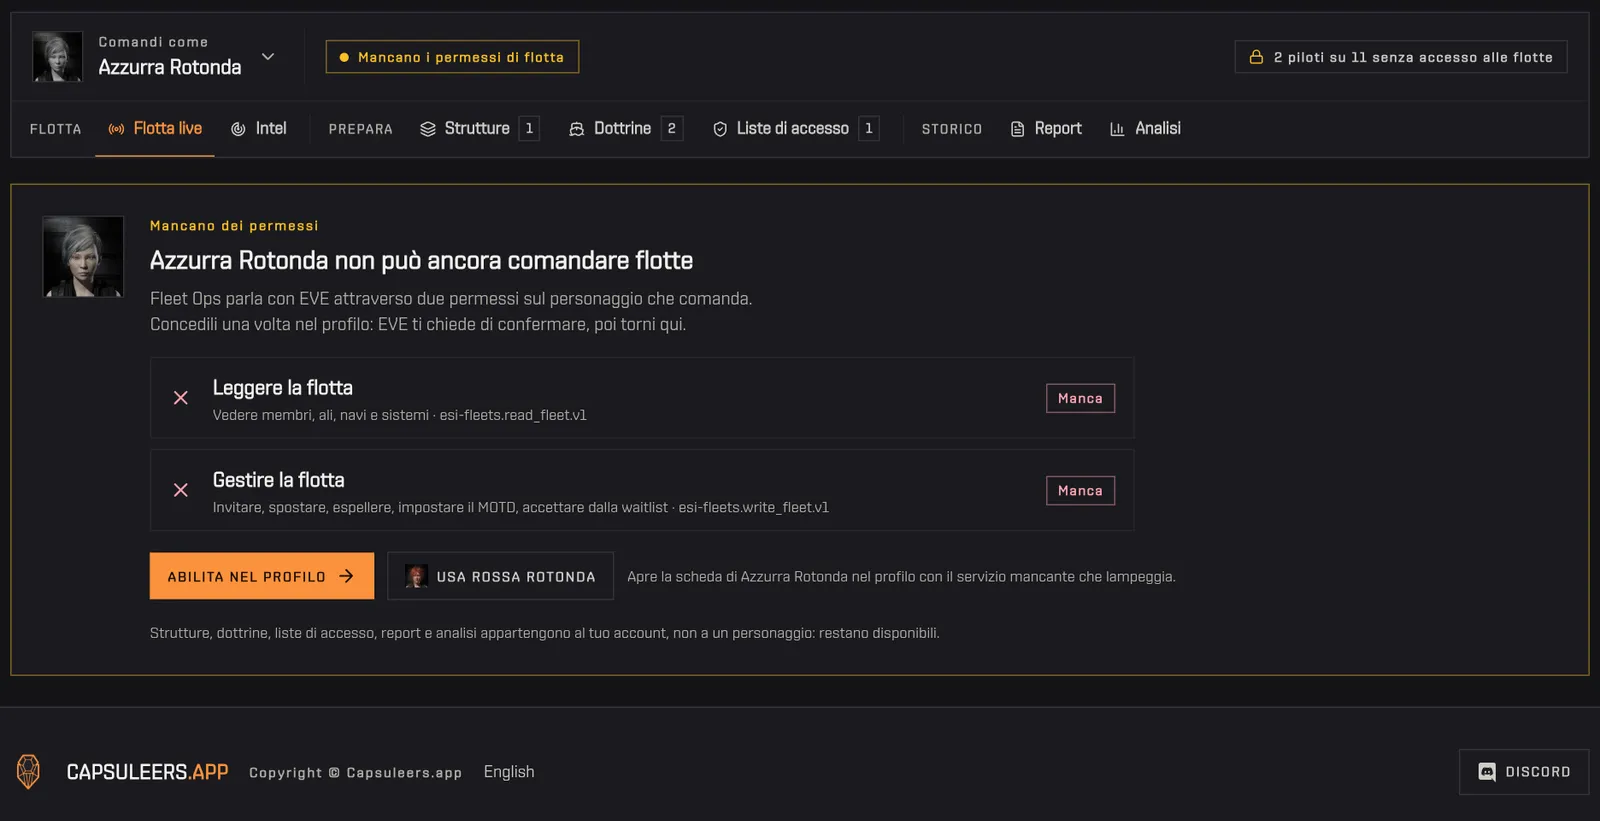The height and width of the screenshot is (821, 1600).
Task: Click the Flotta live broadcast icon
Action: (117, 129)
